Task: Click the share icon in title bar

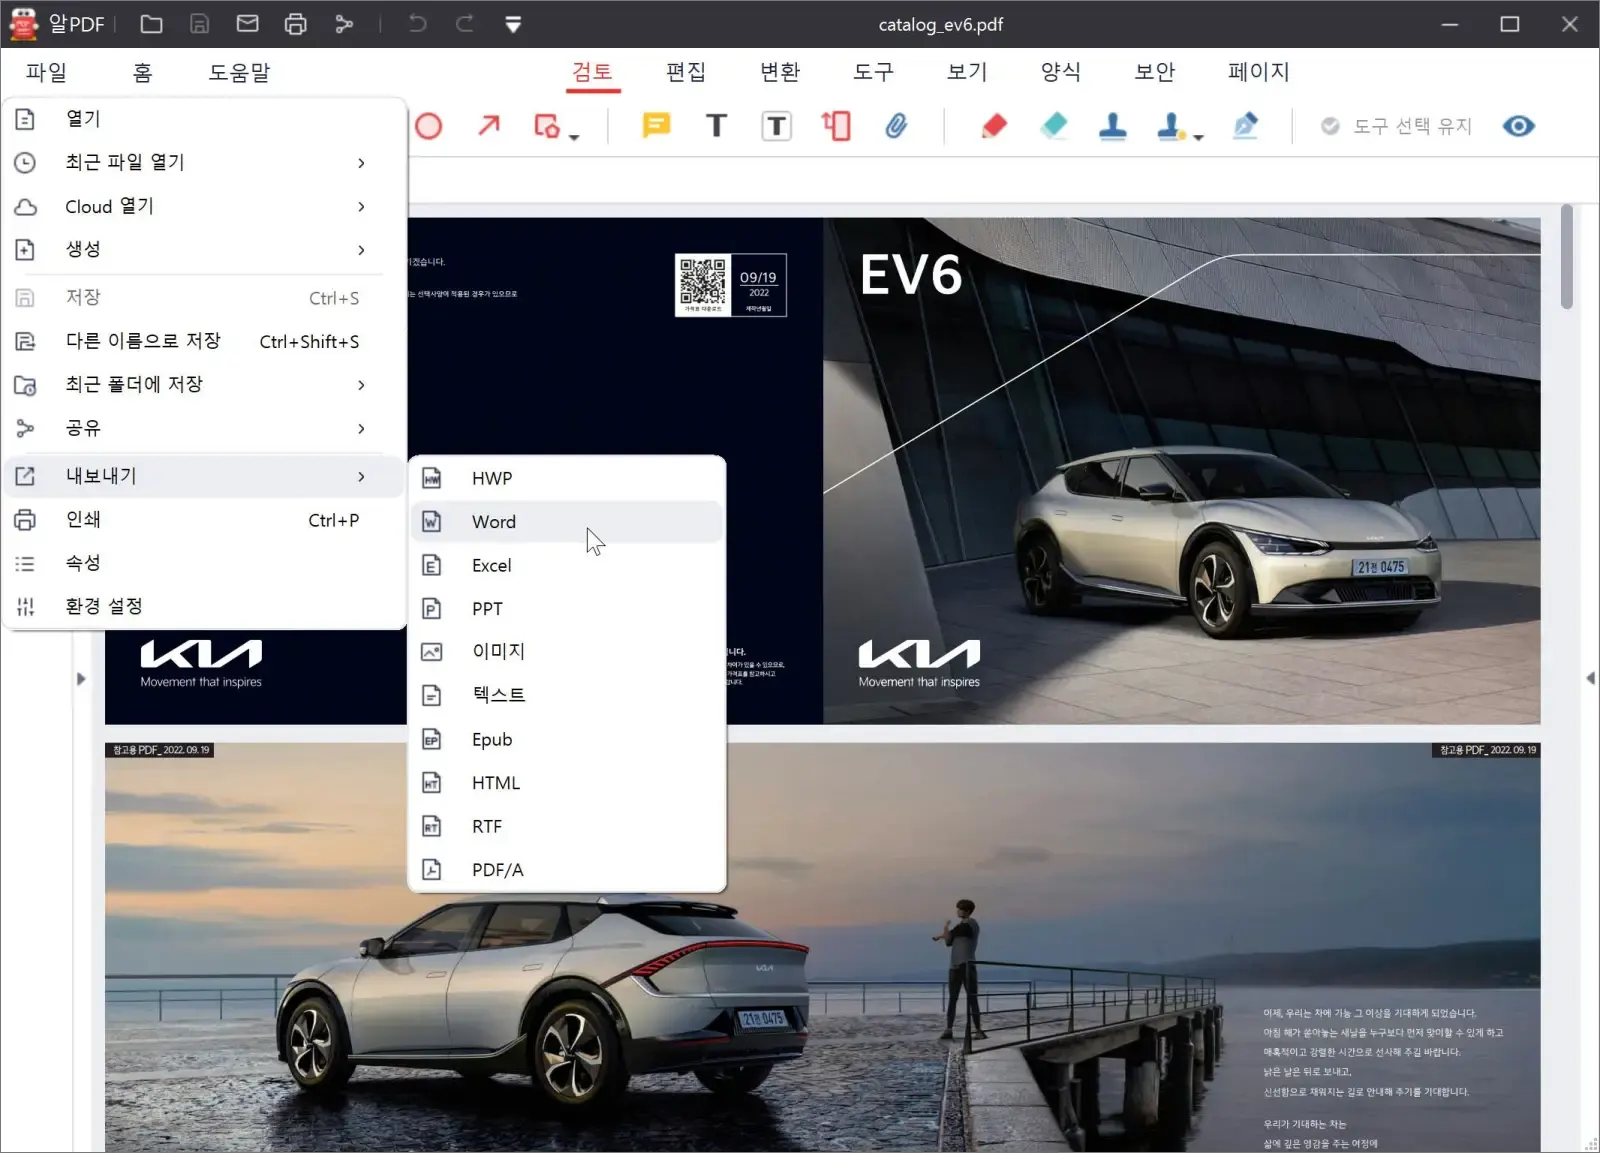Action: [x=344, y=24]
